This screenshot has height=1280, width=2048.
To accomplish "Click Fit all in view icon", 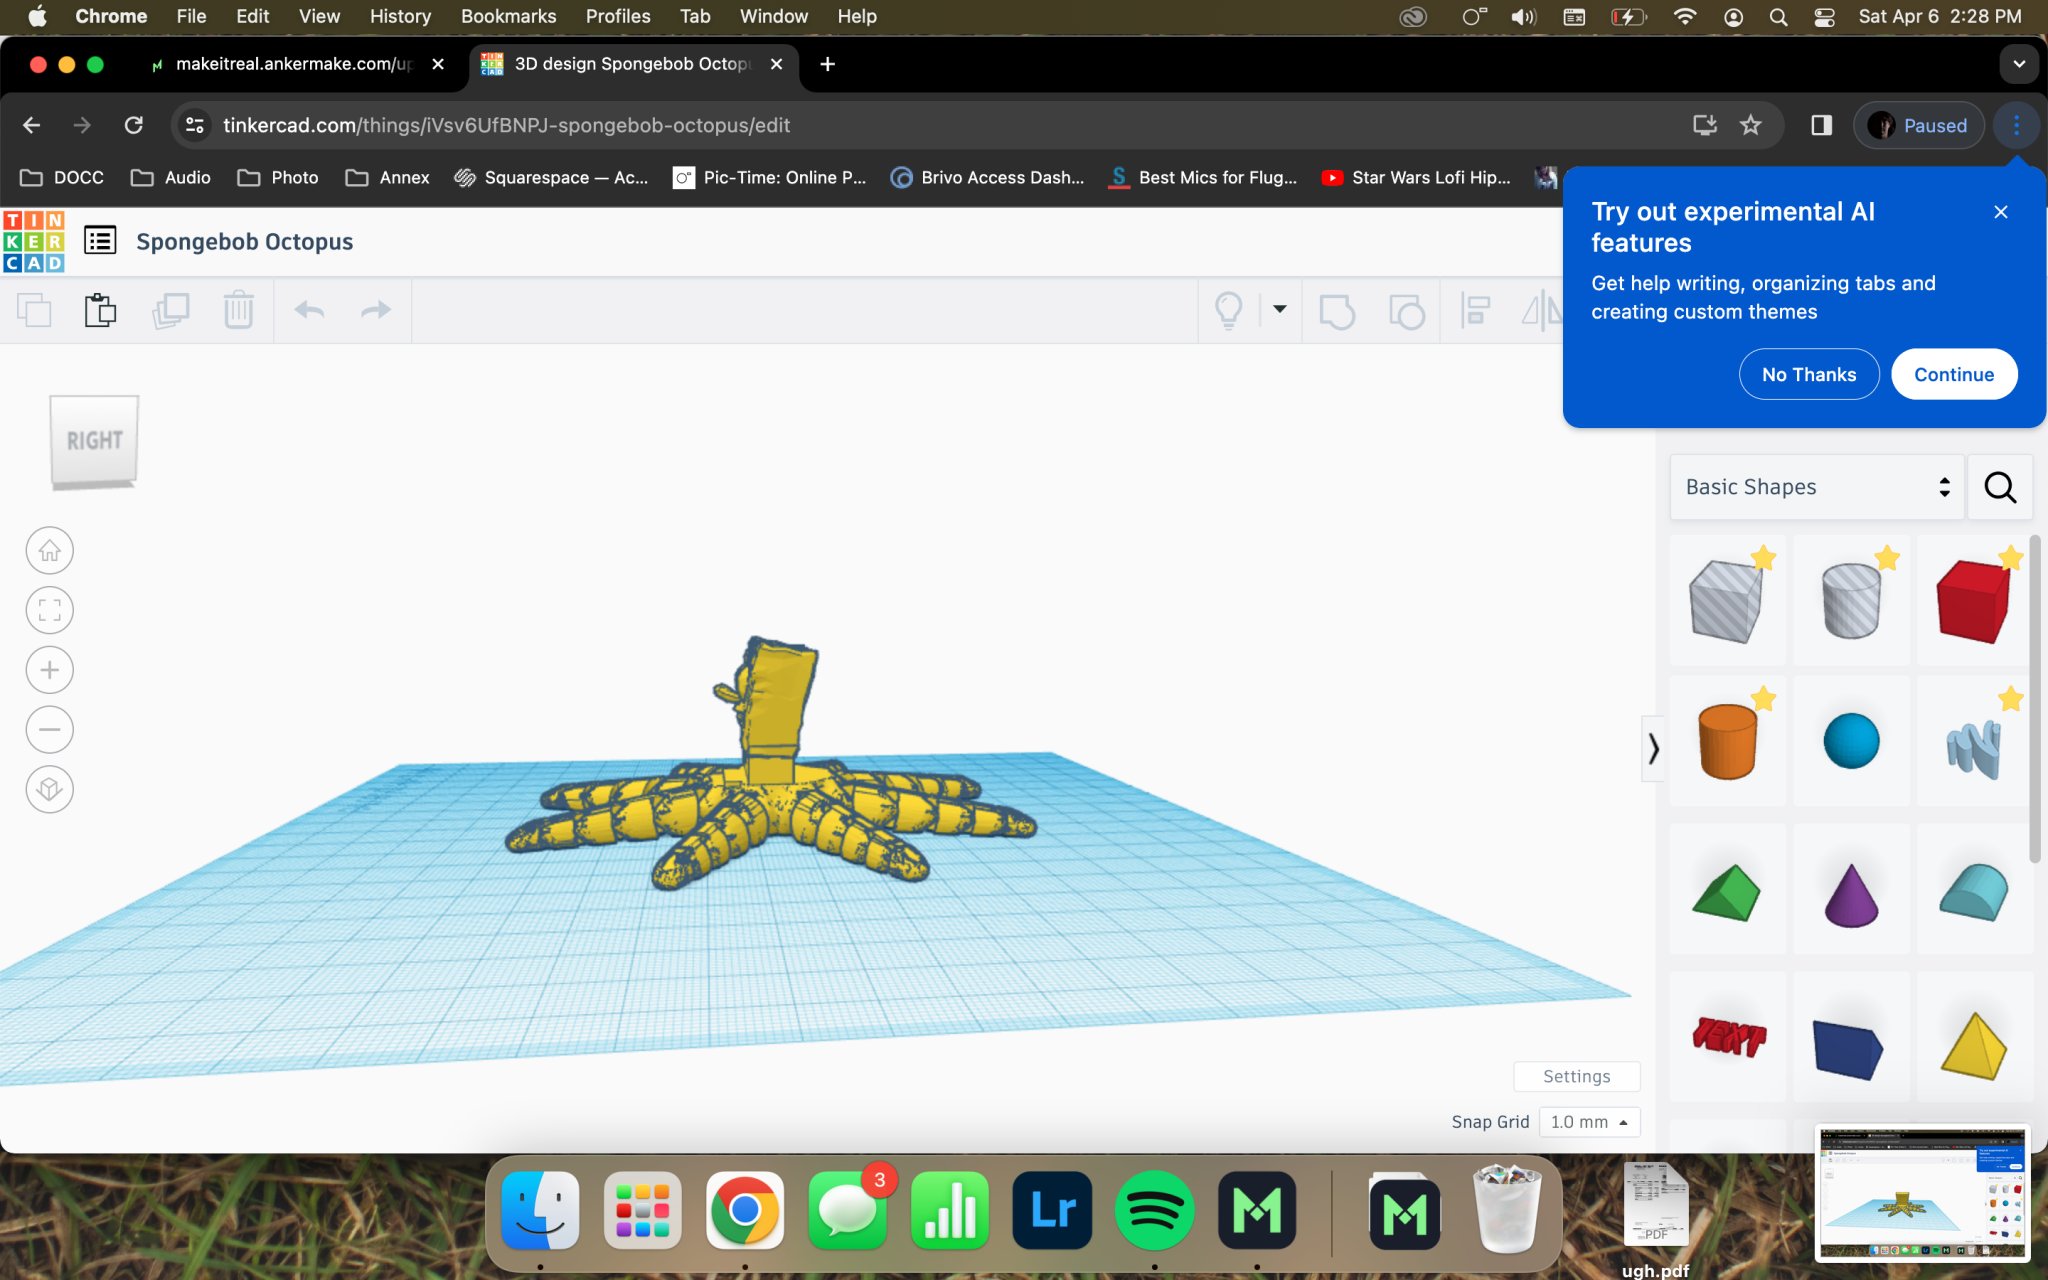I will [x=49, y=610].
